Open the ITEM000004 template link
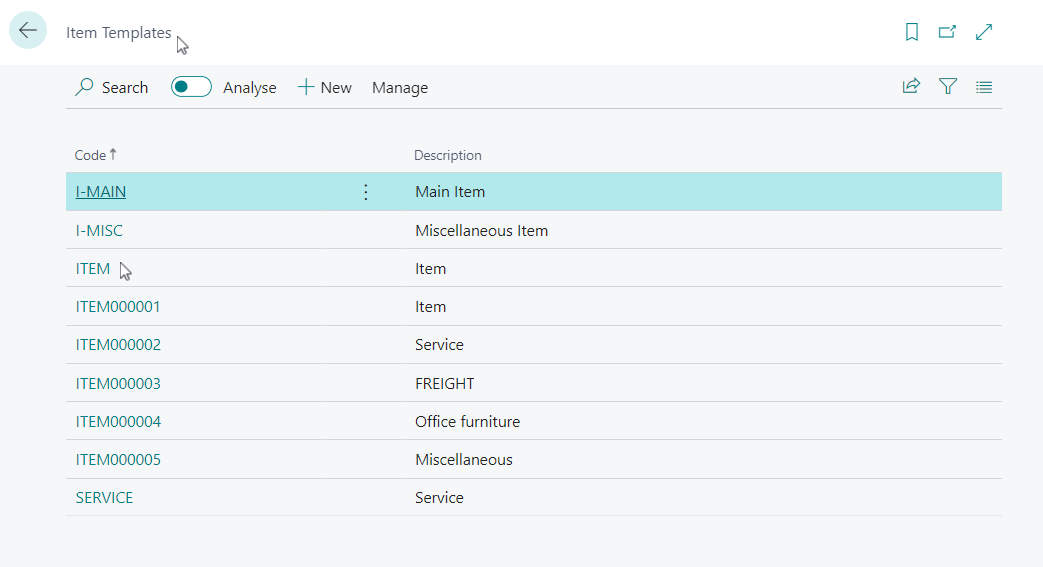The image size is (1043, 567). pyautogui.click(x=118, y=421)
